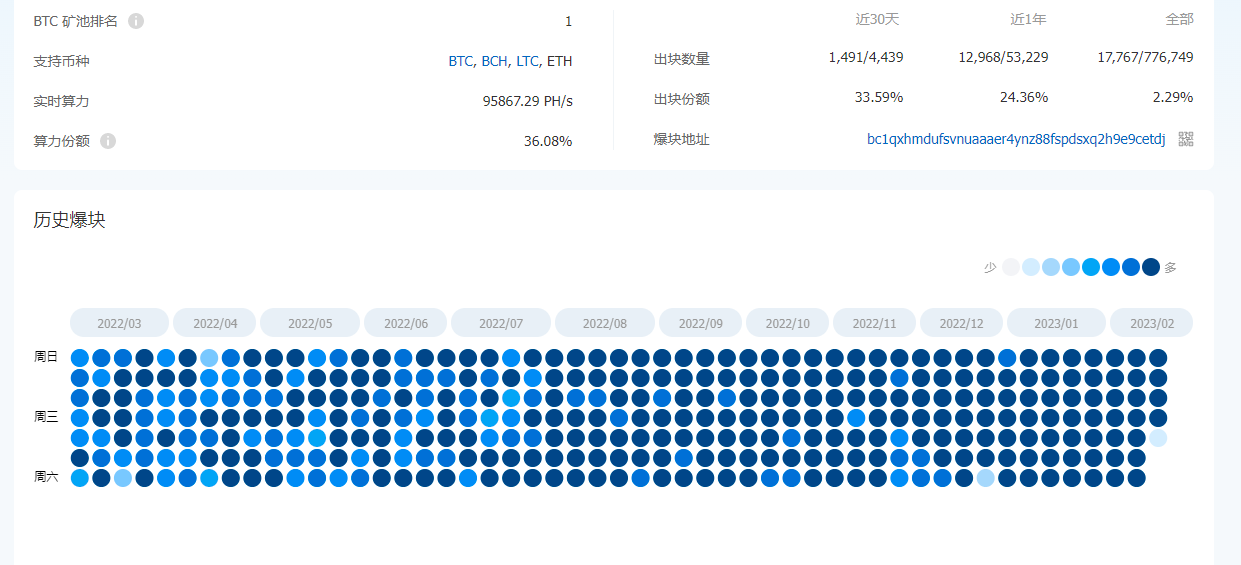Open the bc1qxhmdufsvnuaaaer4ynz88fspdsxq2h9e9cetdj address link
The width and height of the screenshot is (1241, 565).
1016,139
